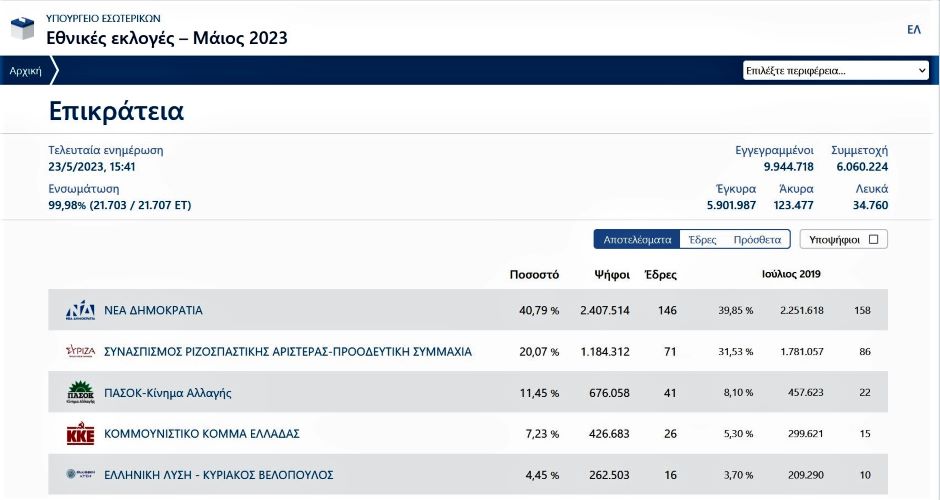The image size is (940, 500).
Task: Go to Αρχική in breadcrumb
Action: 25,71
